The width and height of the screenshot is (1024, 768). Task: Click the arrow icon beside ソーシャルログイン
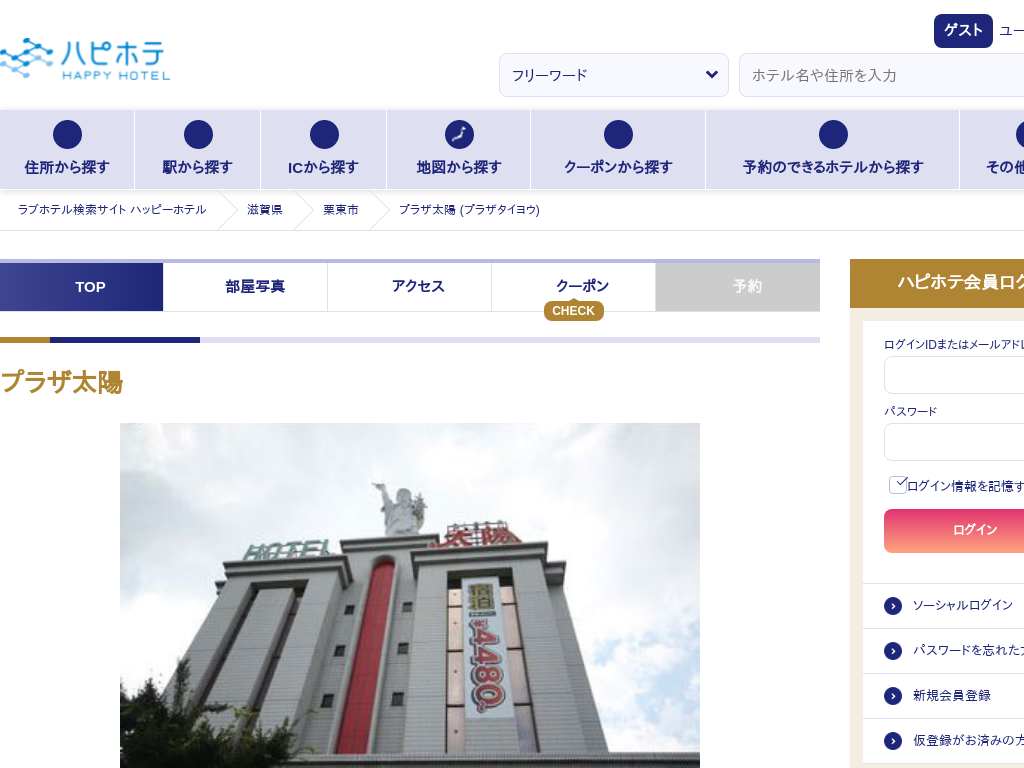click(893, 606)
